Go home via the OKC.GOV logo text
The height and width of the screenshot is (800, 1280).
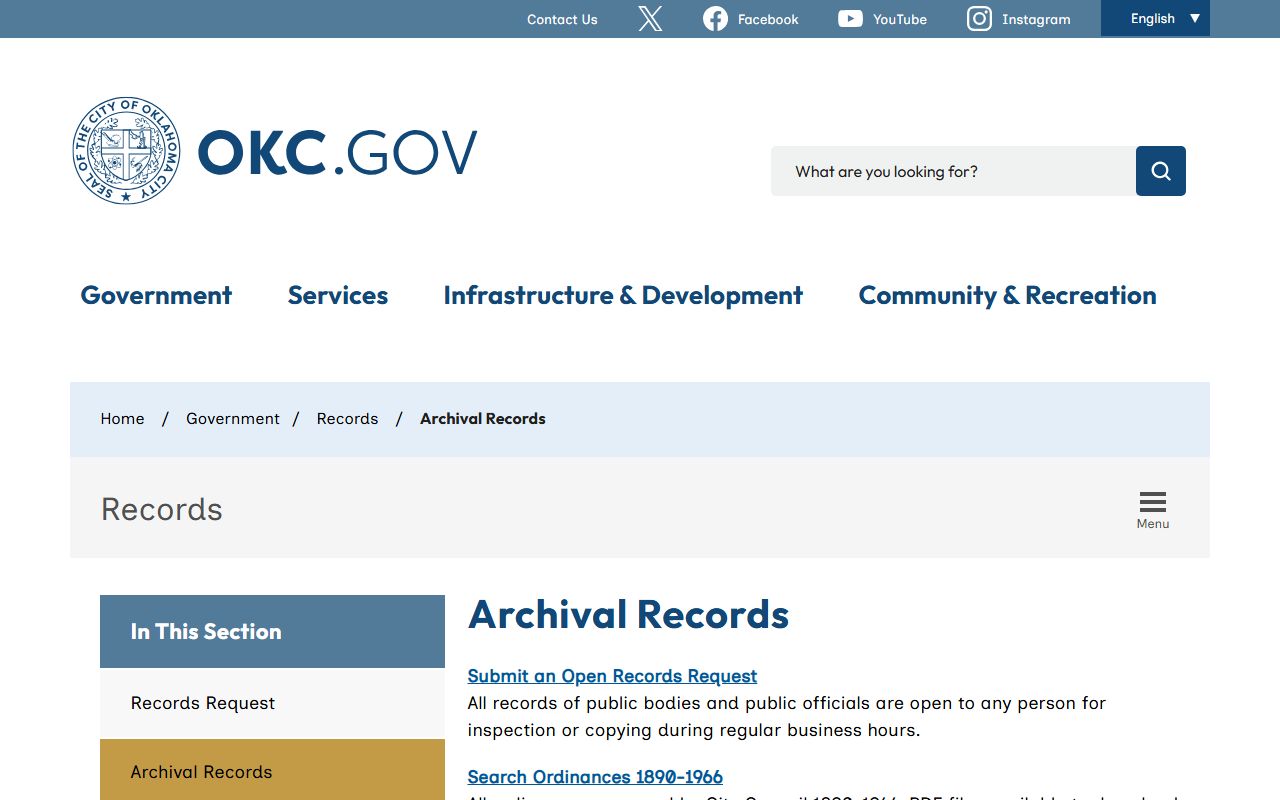coord(337,153)
